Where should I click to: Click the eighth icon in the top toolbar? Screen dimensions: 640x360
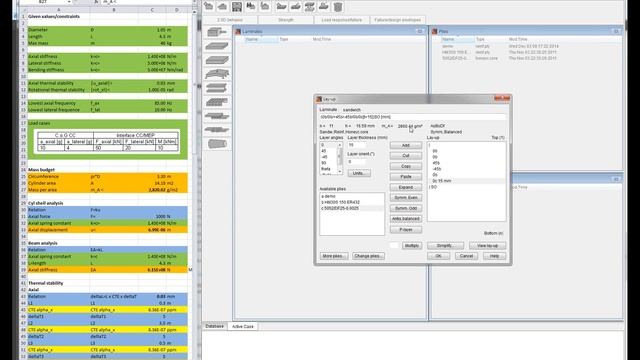[309, 6]
